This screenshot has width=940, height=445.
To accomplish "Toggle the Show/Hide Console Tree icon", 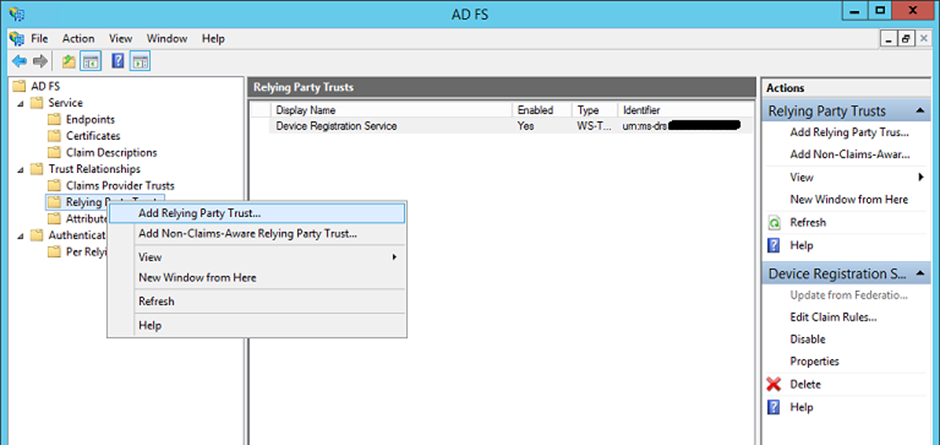I will (91, 61).
